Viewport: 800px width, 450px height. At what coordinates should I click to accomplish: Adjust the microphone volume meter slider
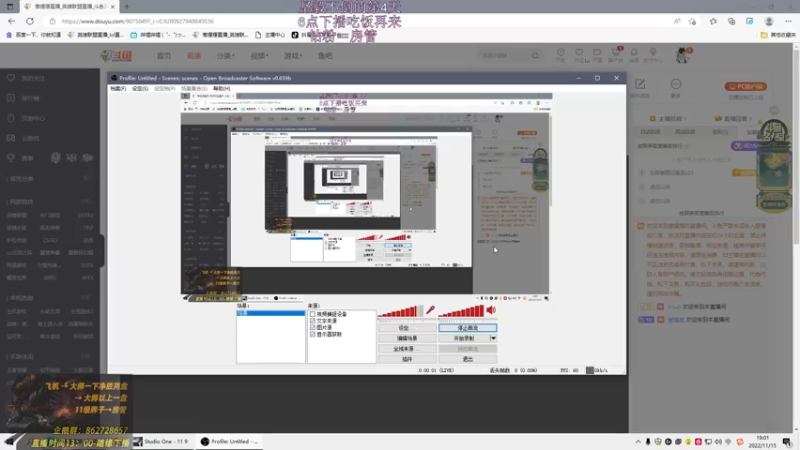pyautogui.click(x=400, y=311)
